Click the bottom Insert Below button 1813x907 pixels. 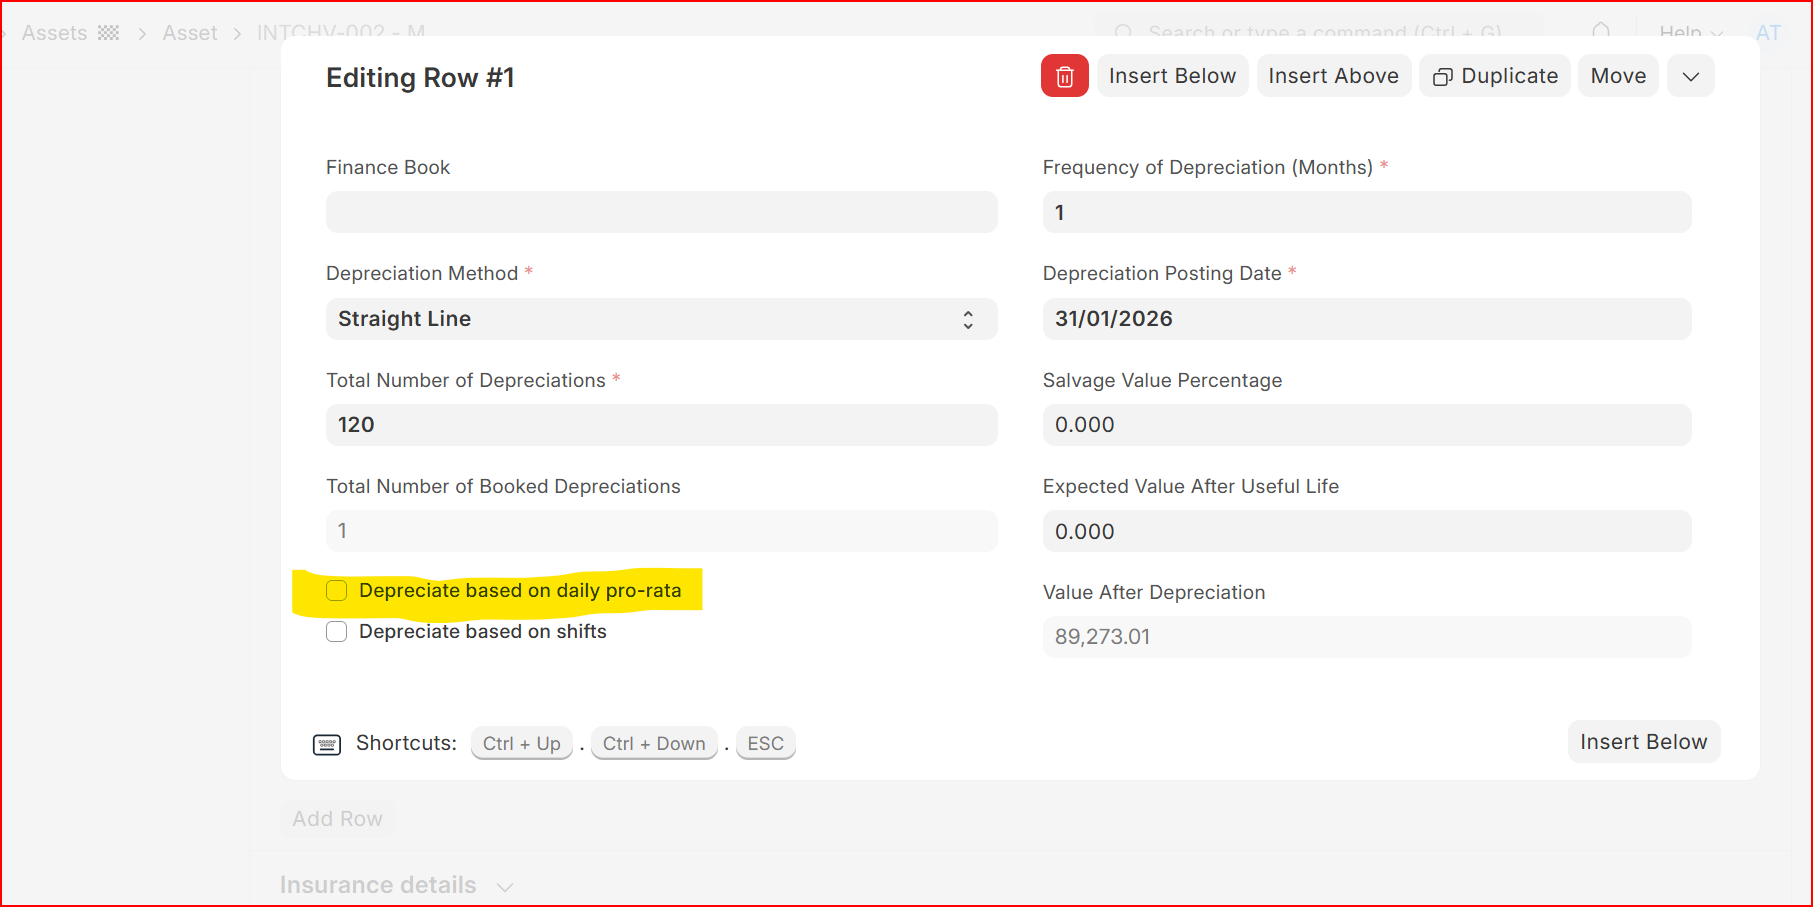pyautogui.click(x=1643, y=742)
